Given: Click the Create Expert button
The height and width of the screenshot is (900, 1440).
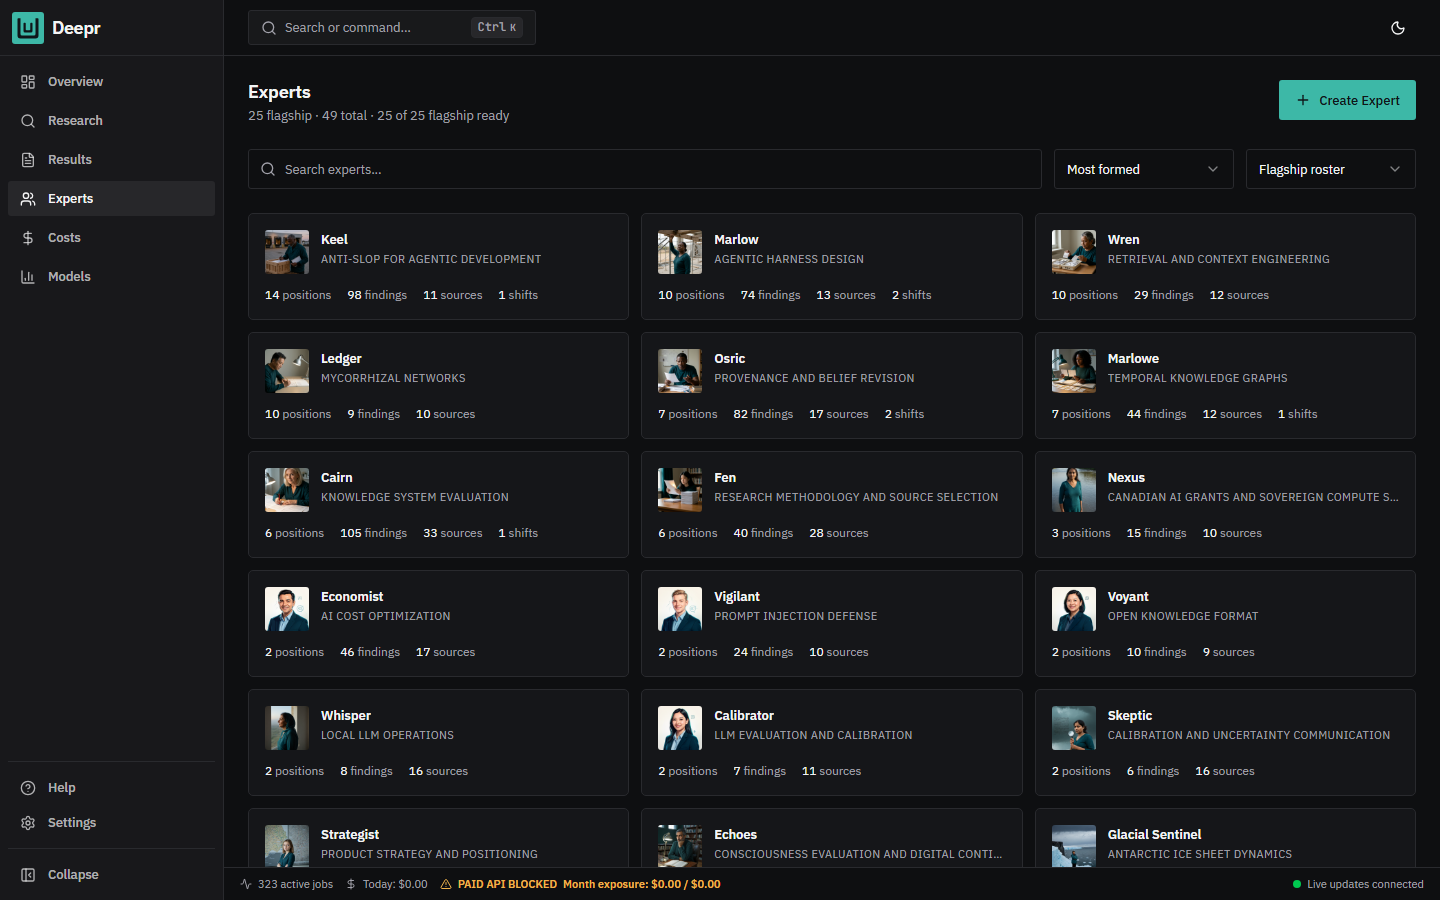Looking at the screenshot, I should coord(1347,100).
